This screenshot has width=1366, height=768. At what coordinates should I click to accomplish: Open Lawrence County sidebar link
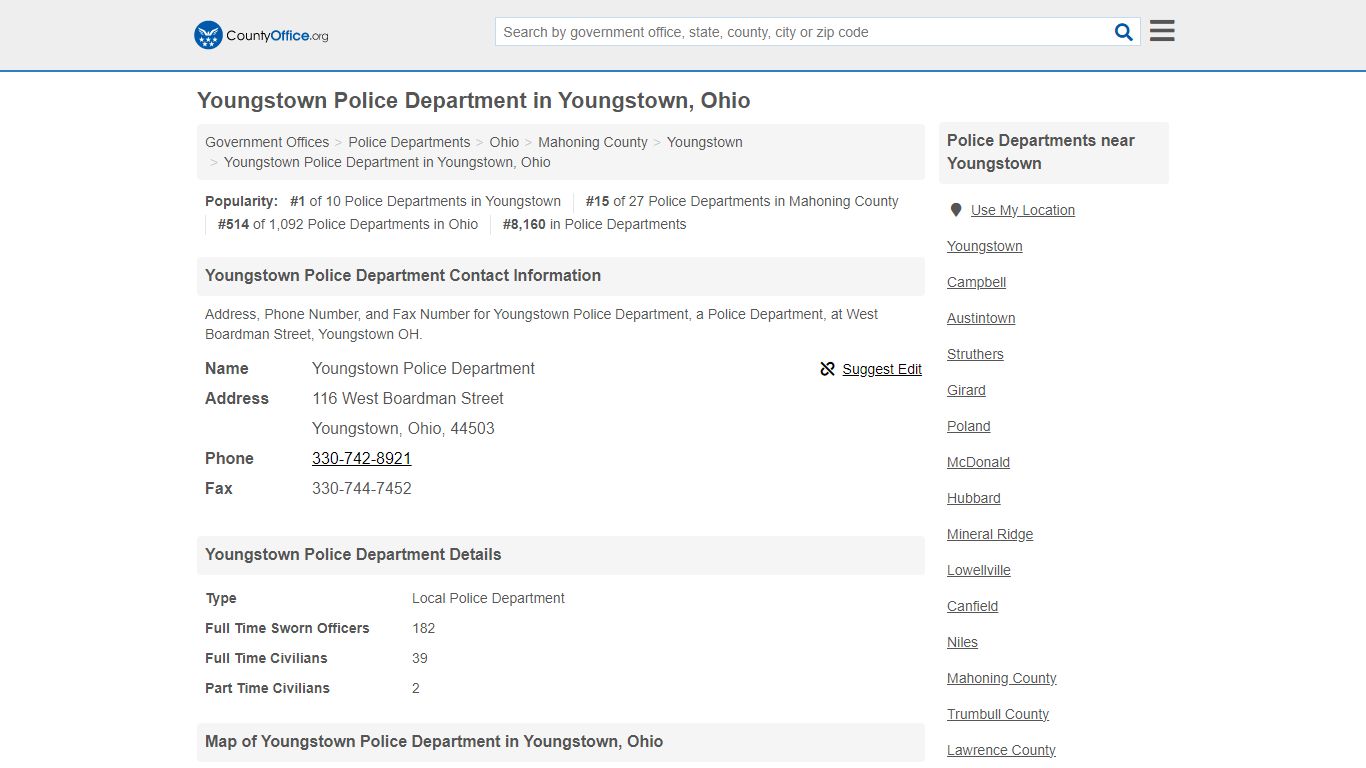[1001, 750]
